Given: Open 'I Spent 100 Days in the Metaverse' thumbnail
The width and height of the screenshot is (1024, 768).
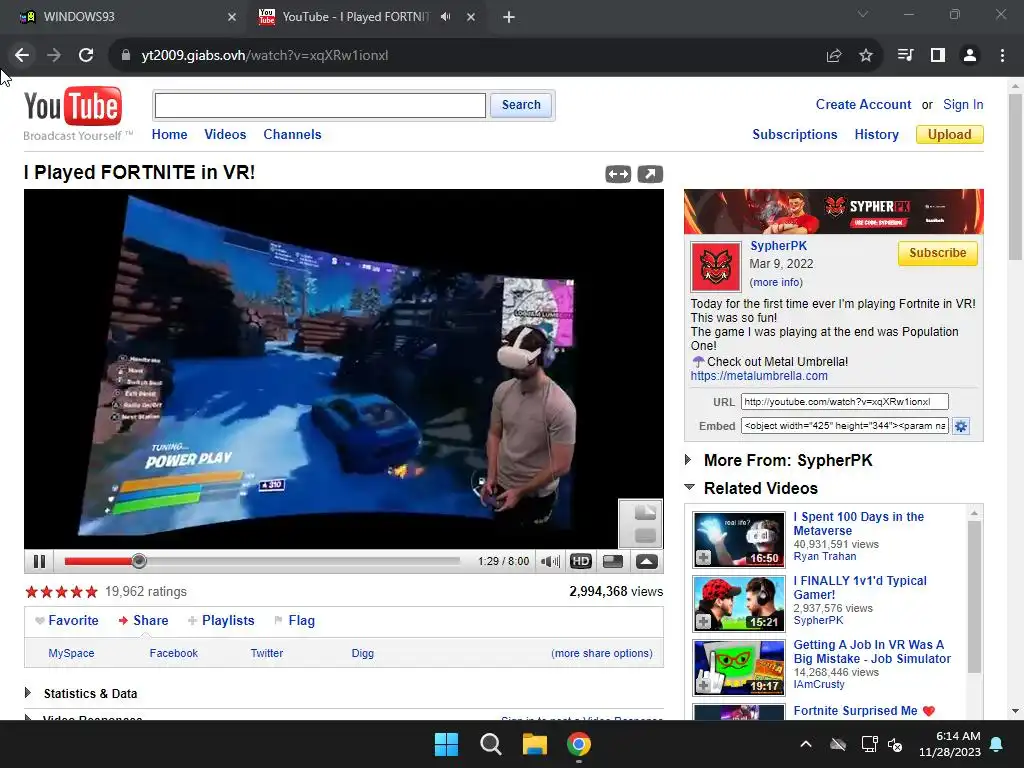Looking at the screenshot, I should 739,540.
